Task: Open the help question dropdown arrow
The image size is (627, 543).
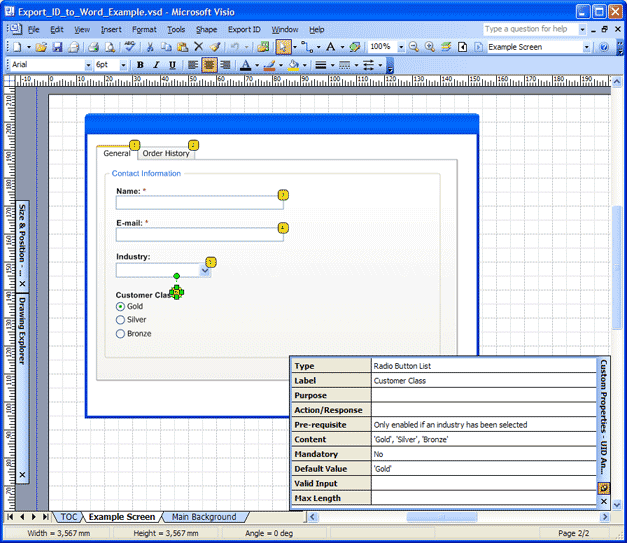Action: [582, 29]
